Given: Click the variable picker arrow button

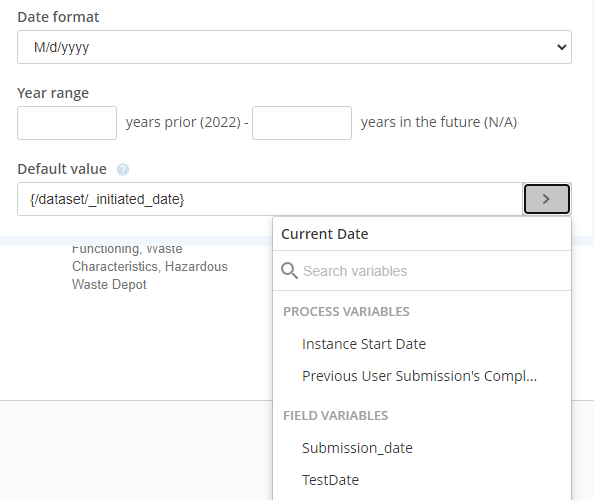Looking at the screenshot, I should click(x=547, y=199).
